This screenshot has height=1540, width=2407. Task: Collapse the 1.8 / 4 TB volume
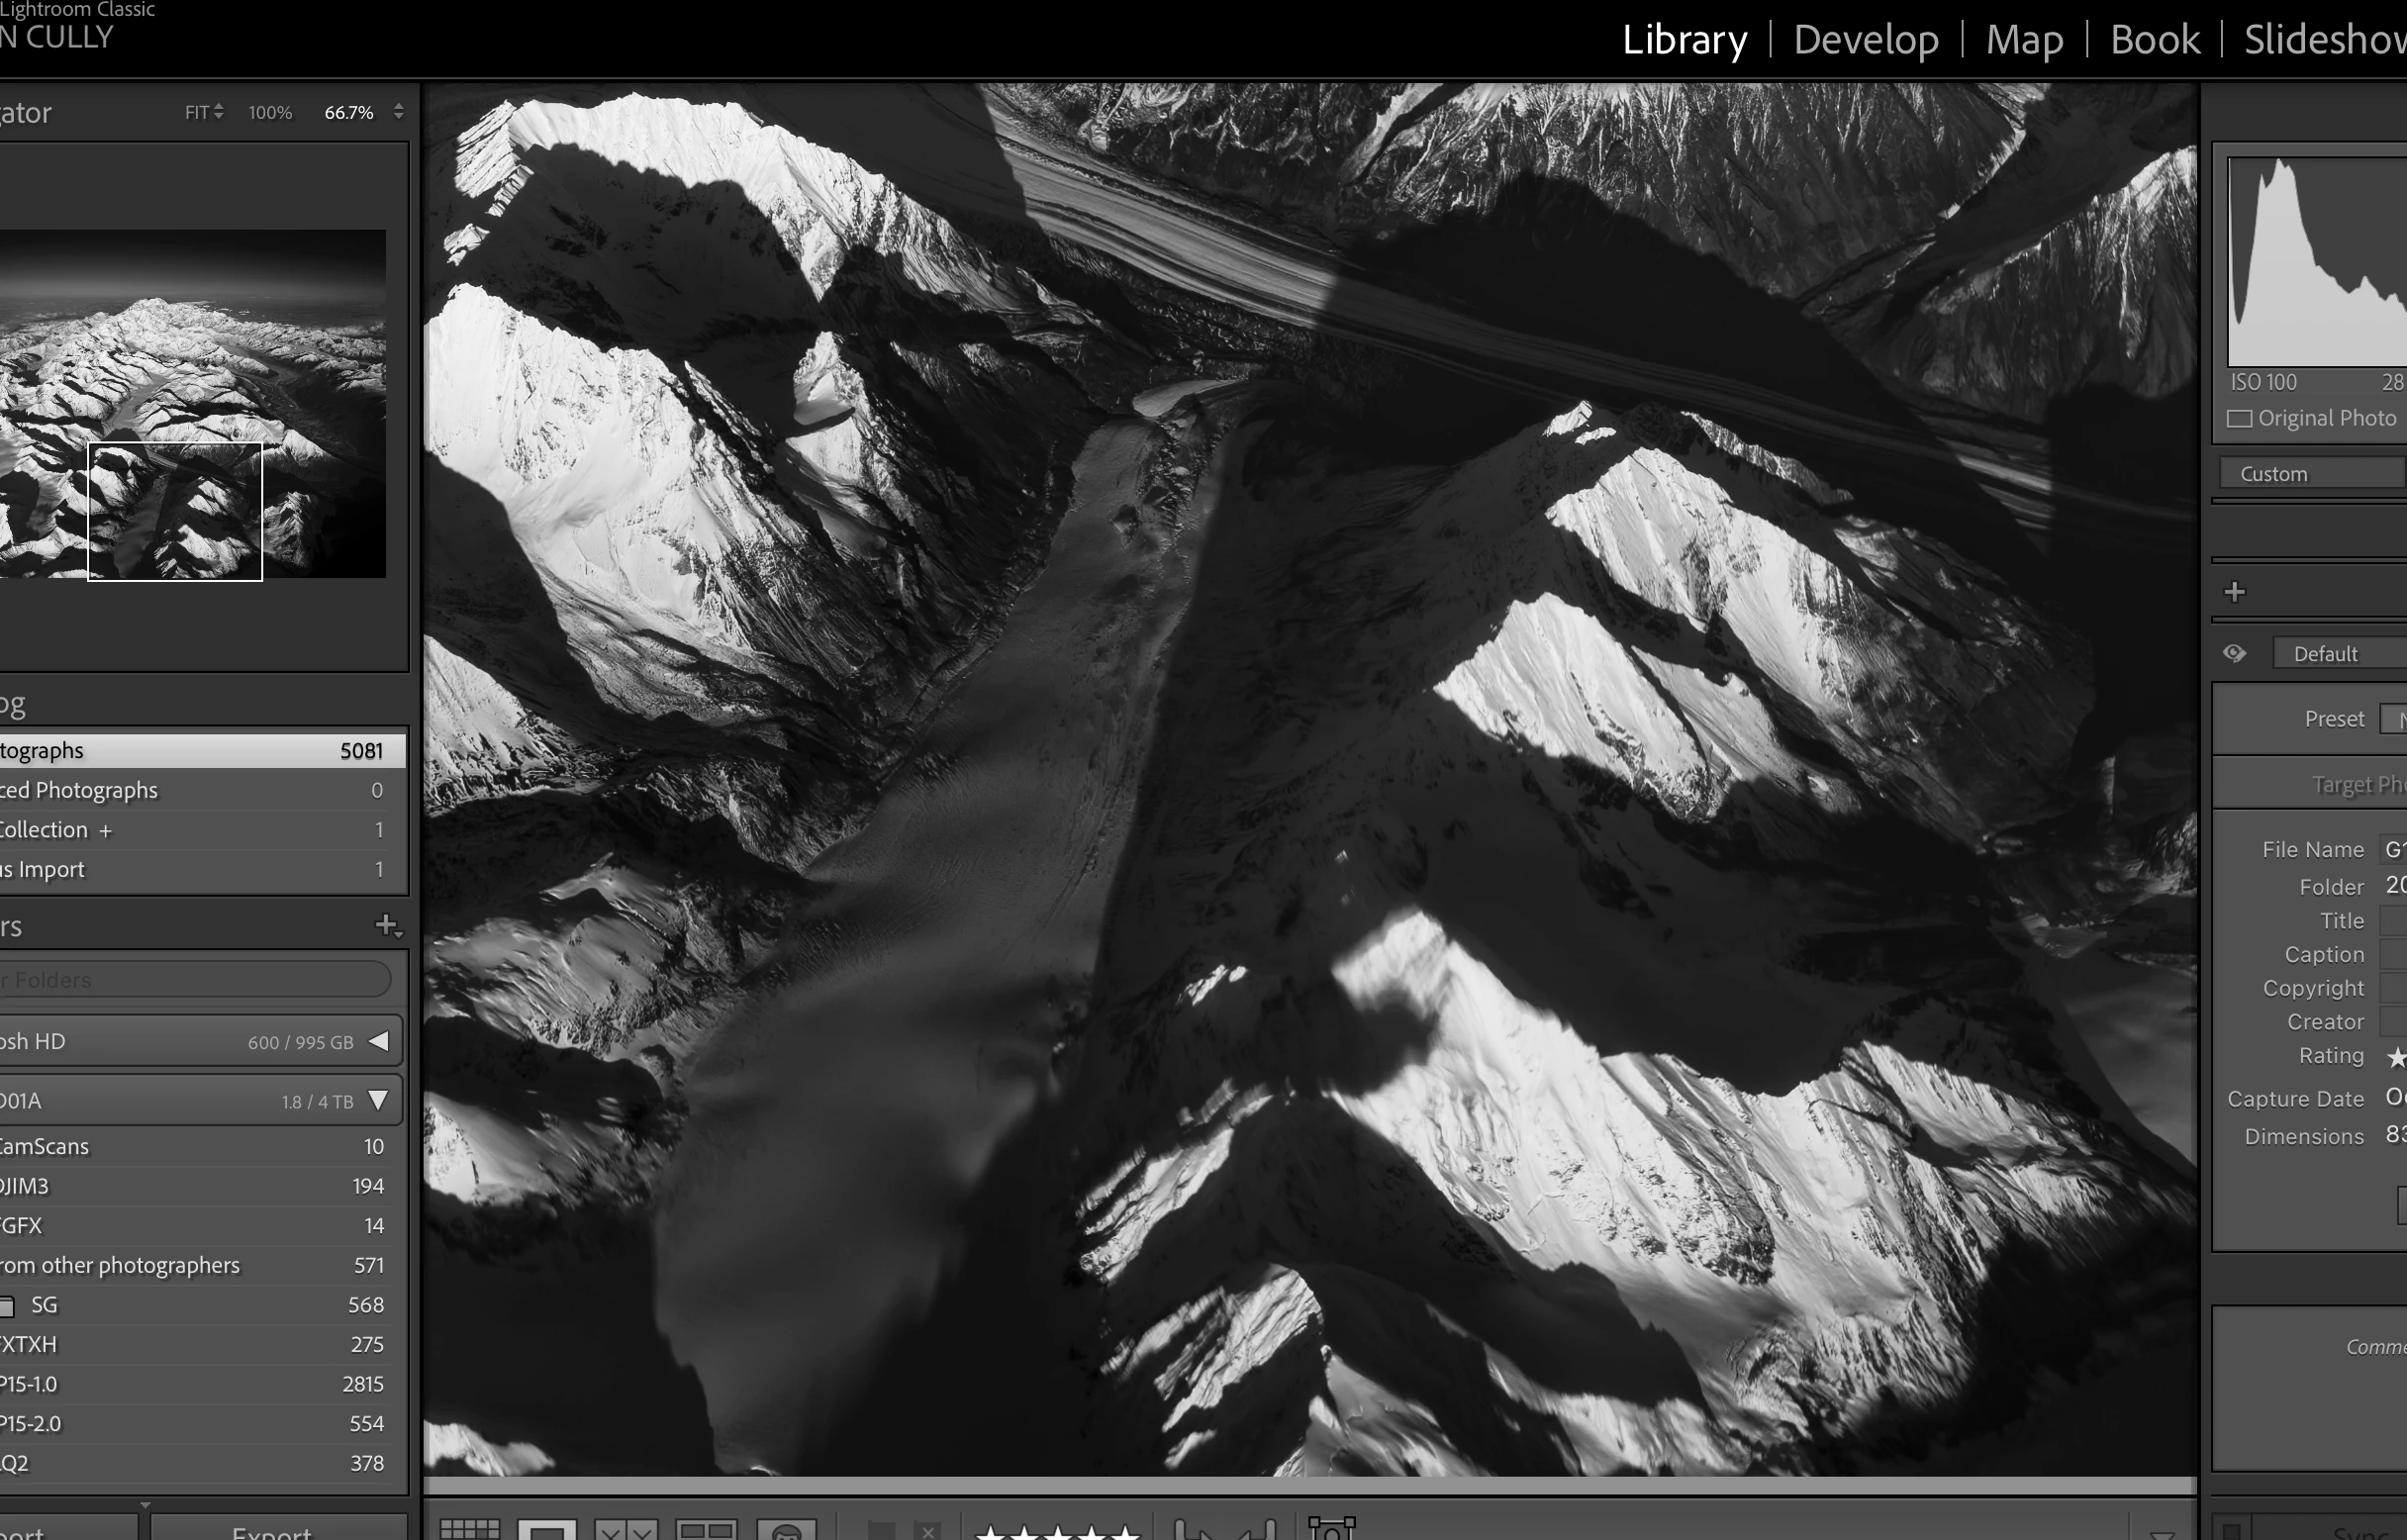[x=379, y=1101]
